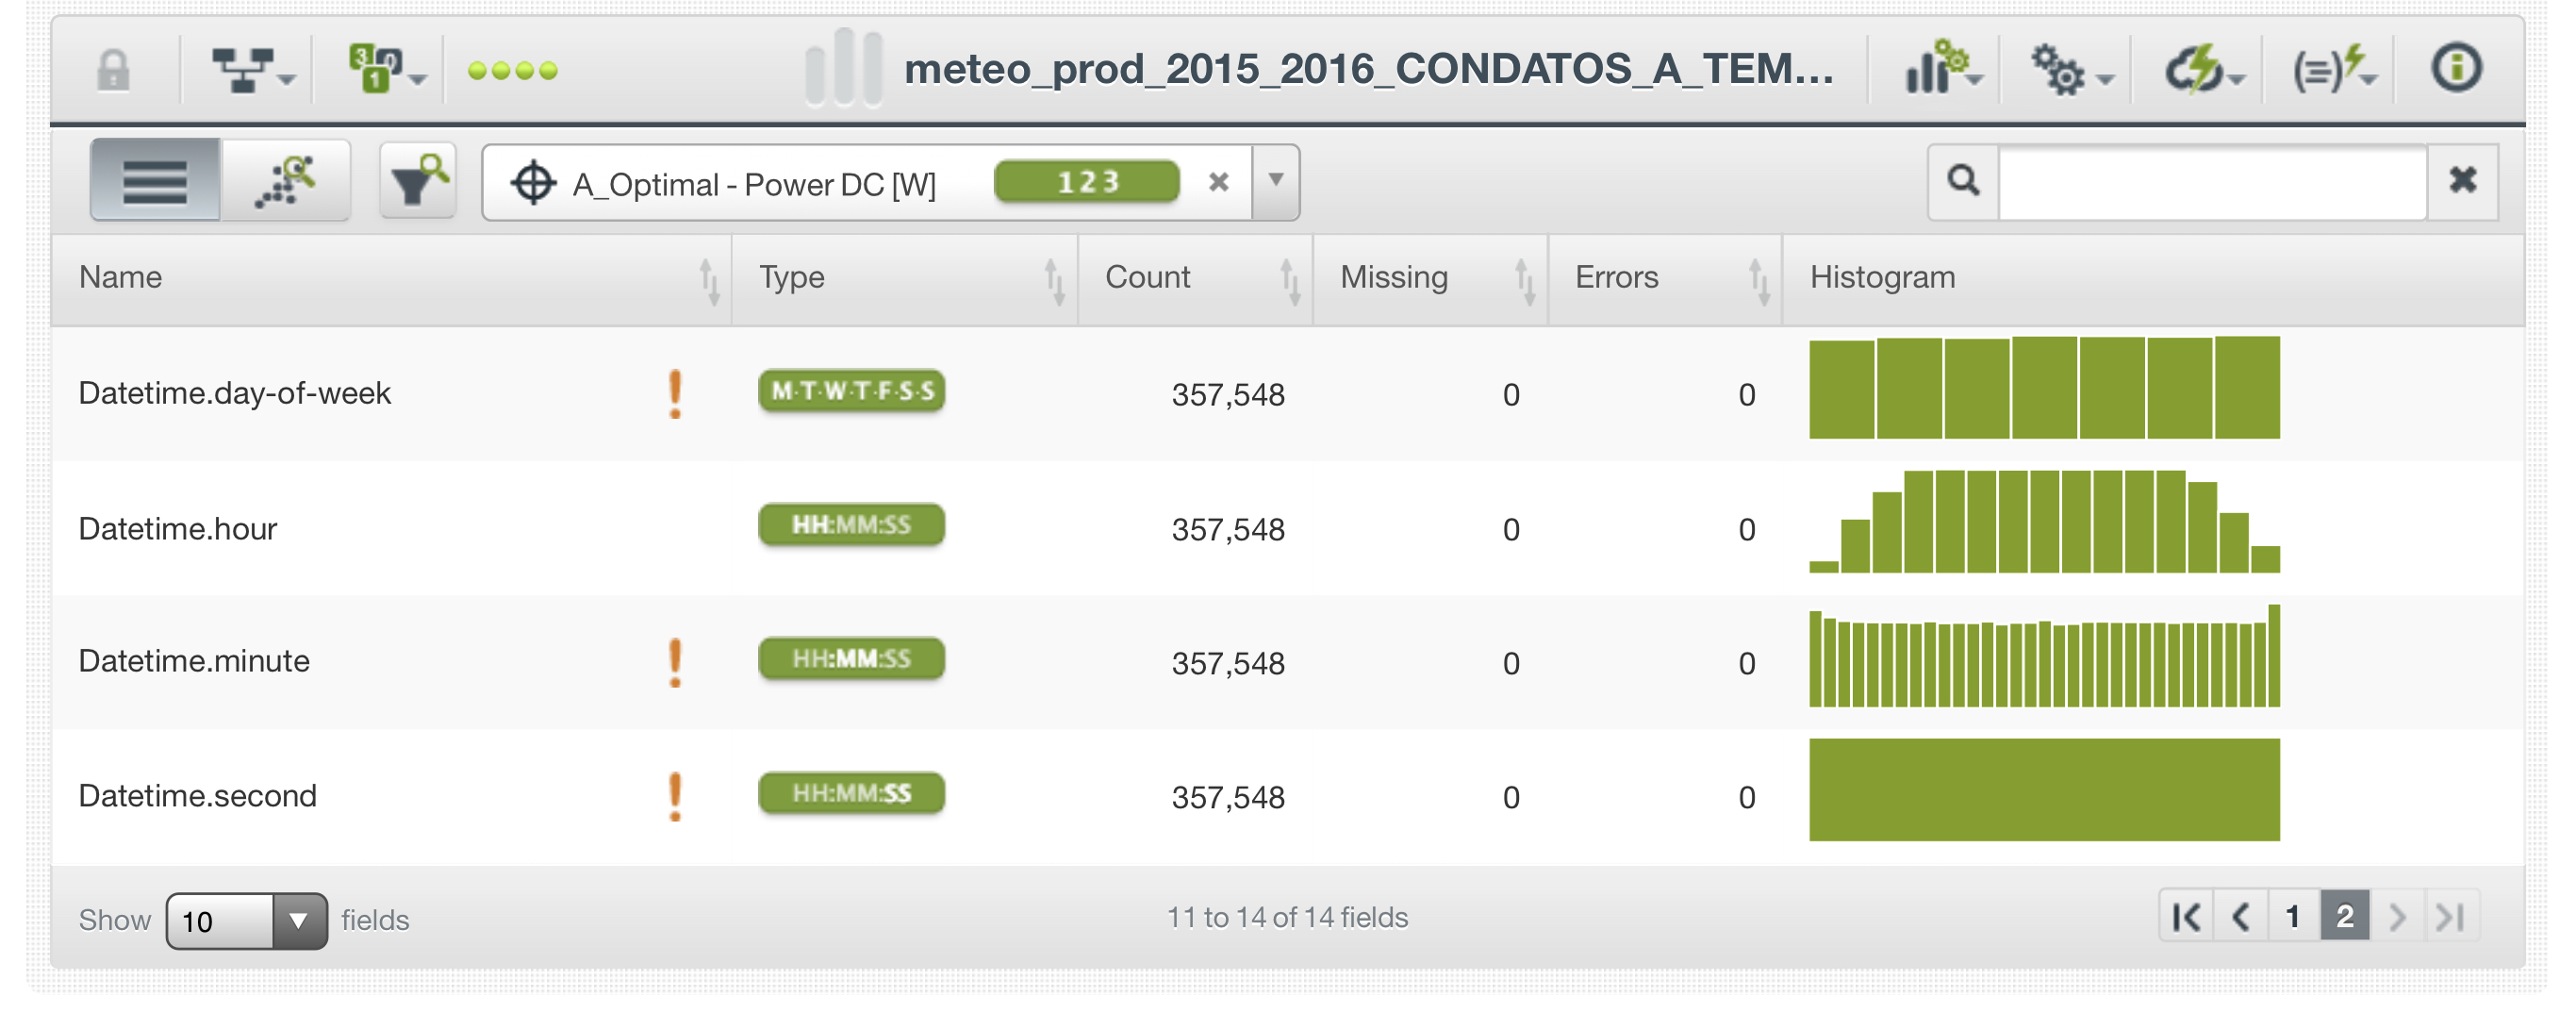Click the Datetime.hour histogram
Screen dimensions: 2576x1013
[2043, 522]
